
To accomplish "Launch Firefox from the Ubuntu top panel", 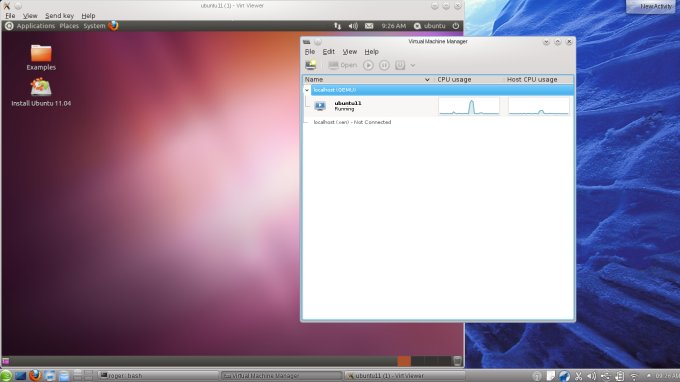I will [x=113, y=26].
